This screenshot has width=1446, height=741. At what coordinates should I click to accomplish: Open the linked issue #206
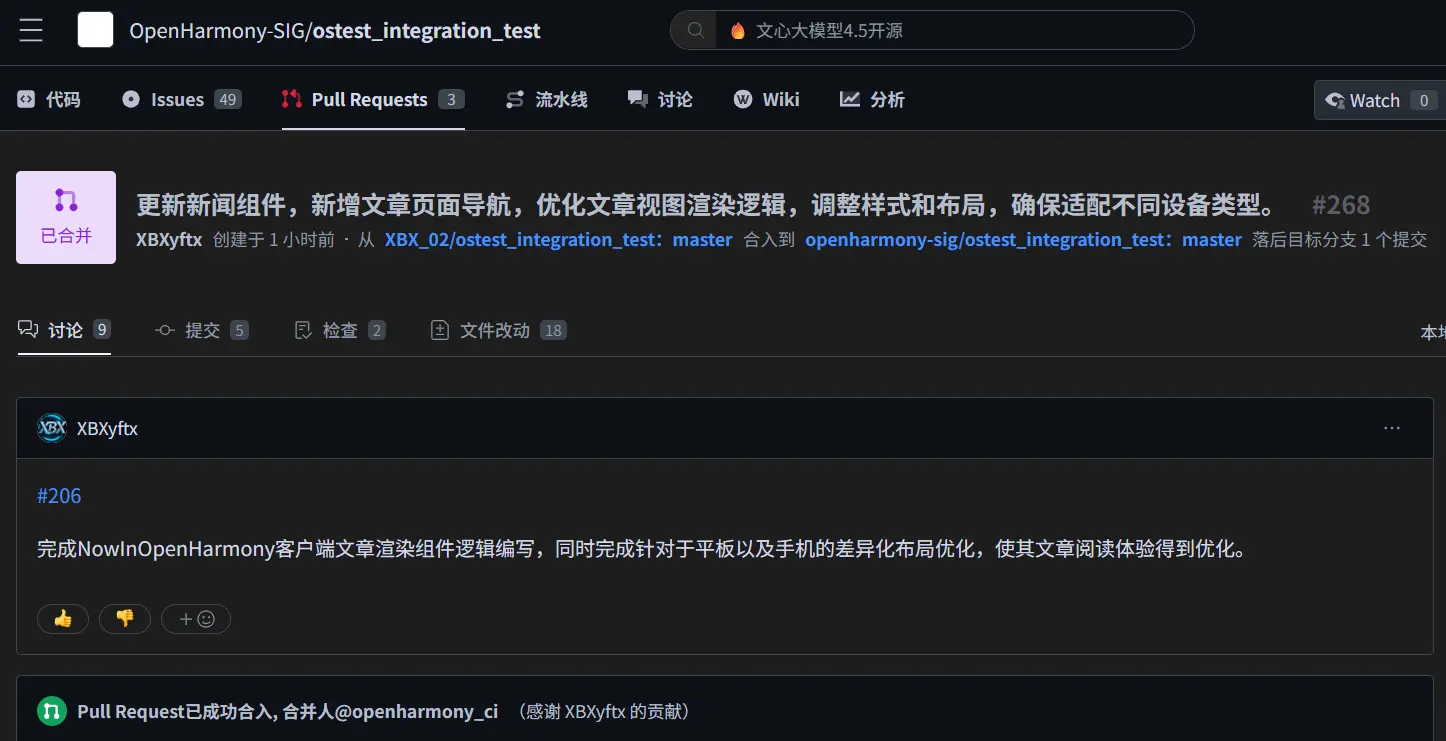pyautogui.click(x=59, y=496)
